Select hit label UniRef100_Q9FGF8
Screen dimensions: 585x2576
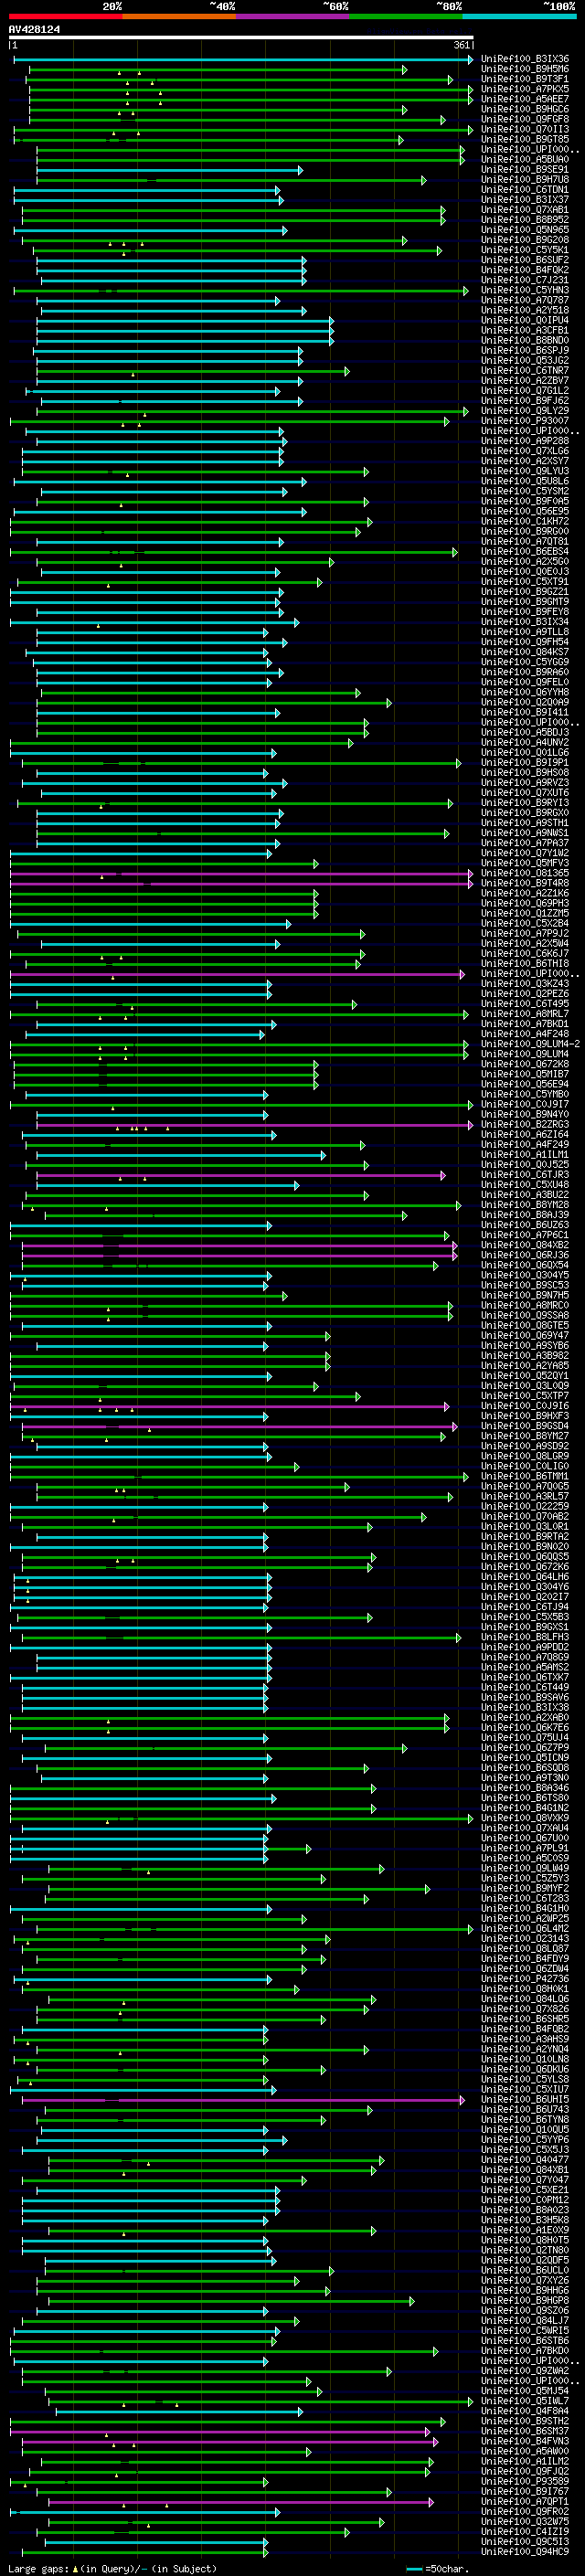525,120
